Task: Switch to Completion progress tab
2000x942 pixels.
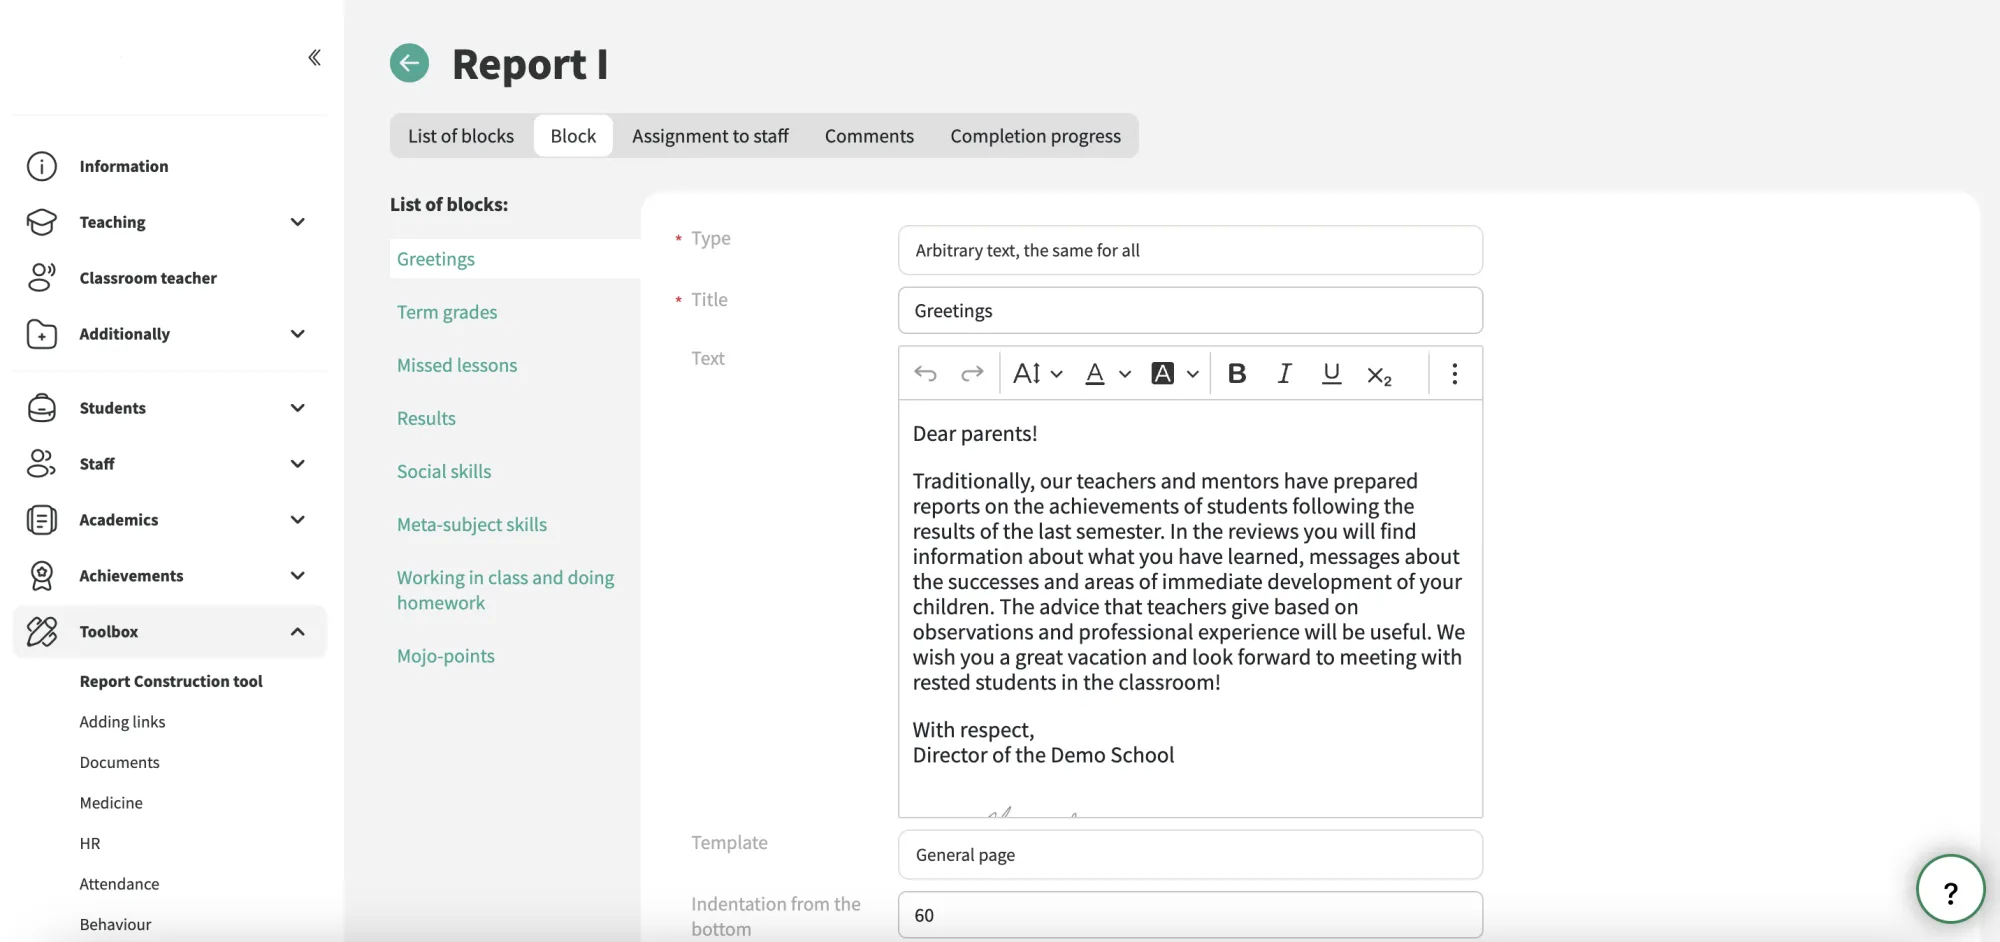Action: [1035, 136]
